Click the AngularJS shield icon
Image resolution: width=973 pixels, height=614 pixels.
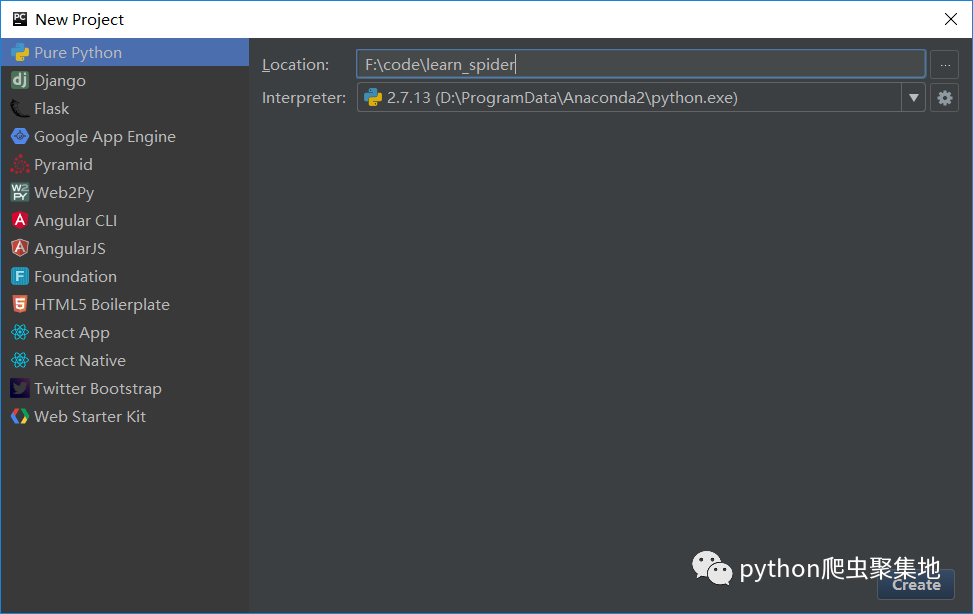(x=20, y=248)
